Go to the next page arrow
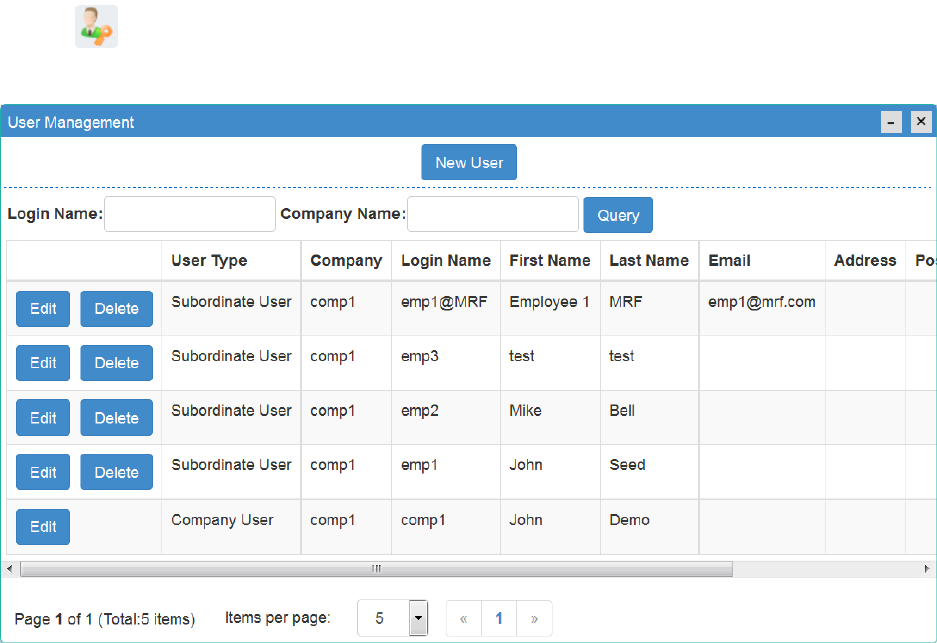 click(x=534, y=618)
